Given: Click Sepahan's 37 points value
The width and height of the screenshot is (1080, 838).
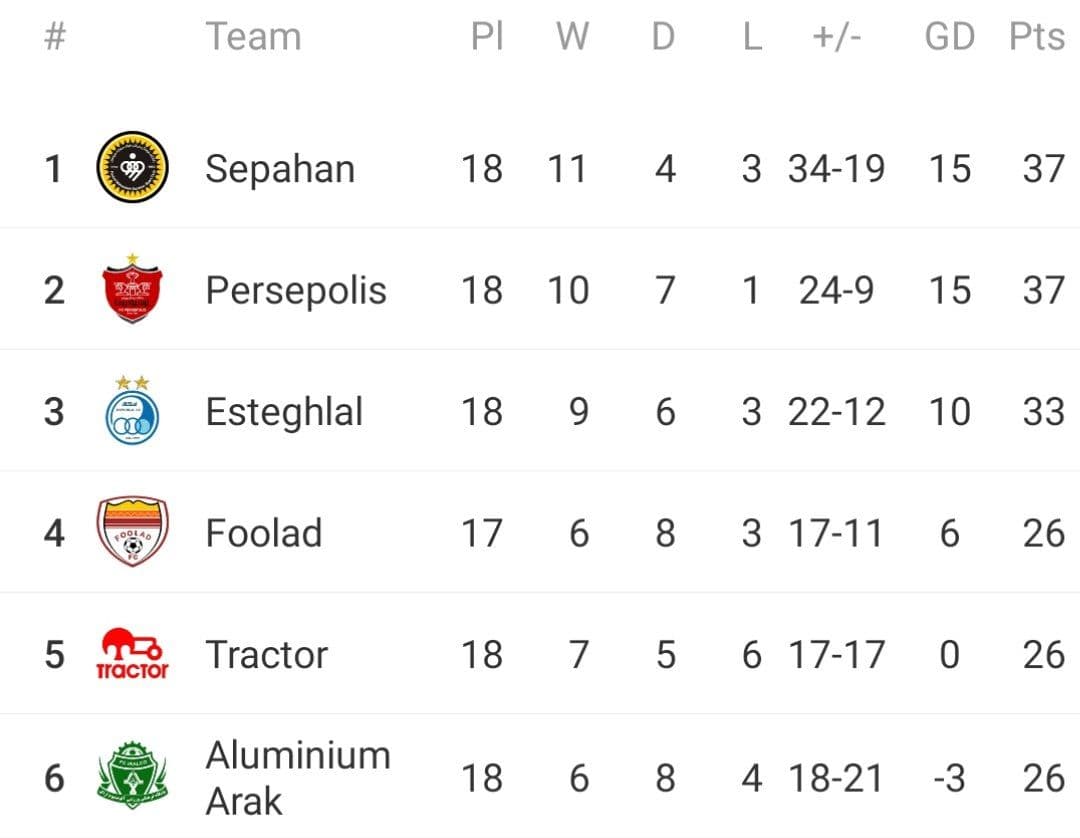Looking at the screenshot, I should [x=1043, y=169].
